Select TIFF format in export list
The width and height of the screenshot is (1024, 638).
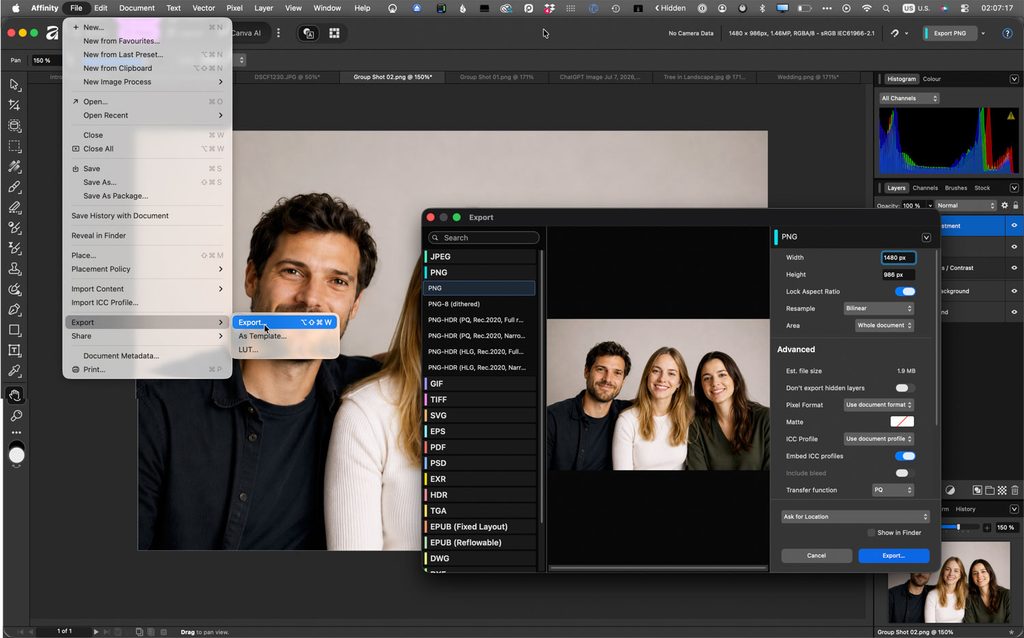coord(480,399)
